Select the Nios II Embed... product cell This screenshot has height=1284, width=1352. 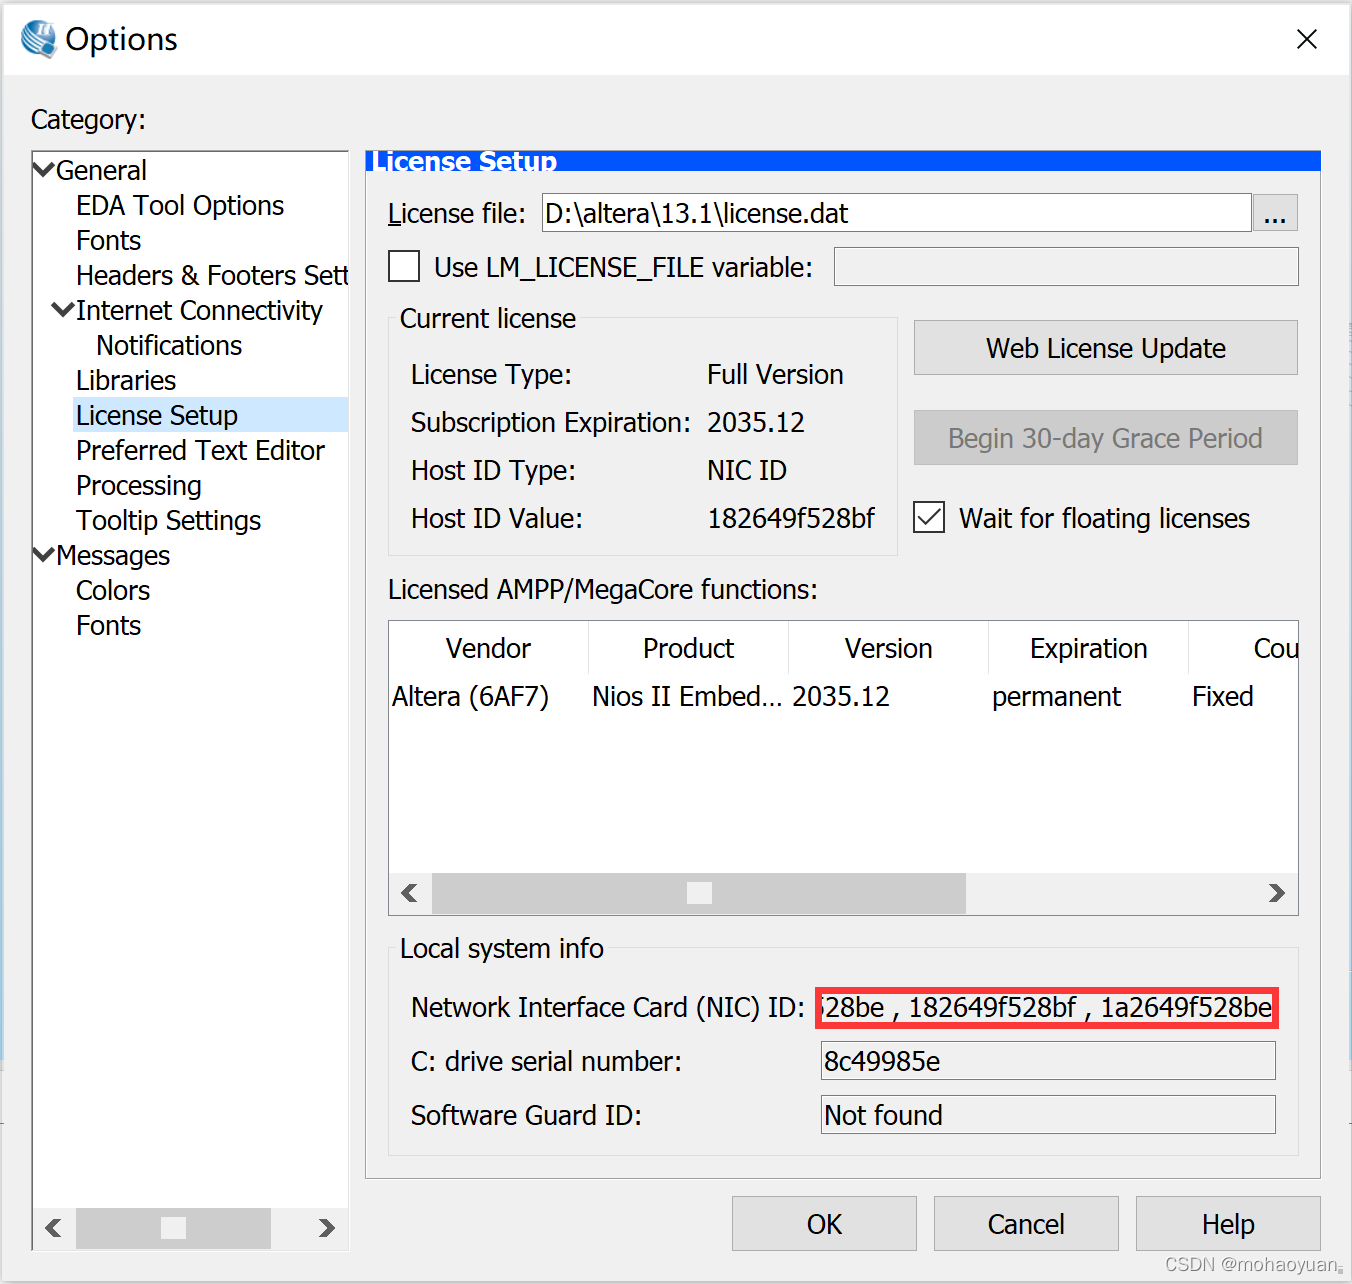pyautogui.click(x=687, y=696)
